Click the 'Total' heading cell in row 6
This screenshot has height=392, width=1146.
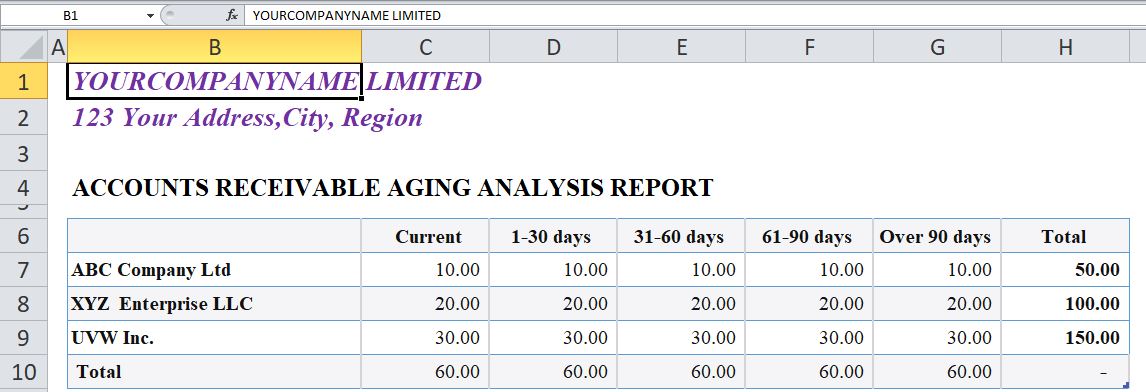(1066, 236)
